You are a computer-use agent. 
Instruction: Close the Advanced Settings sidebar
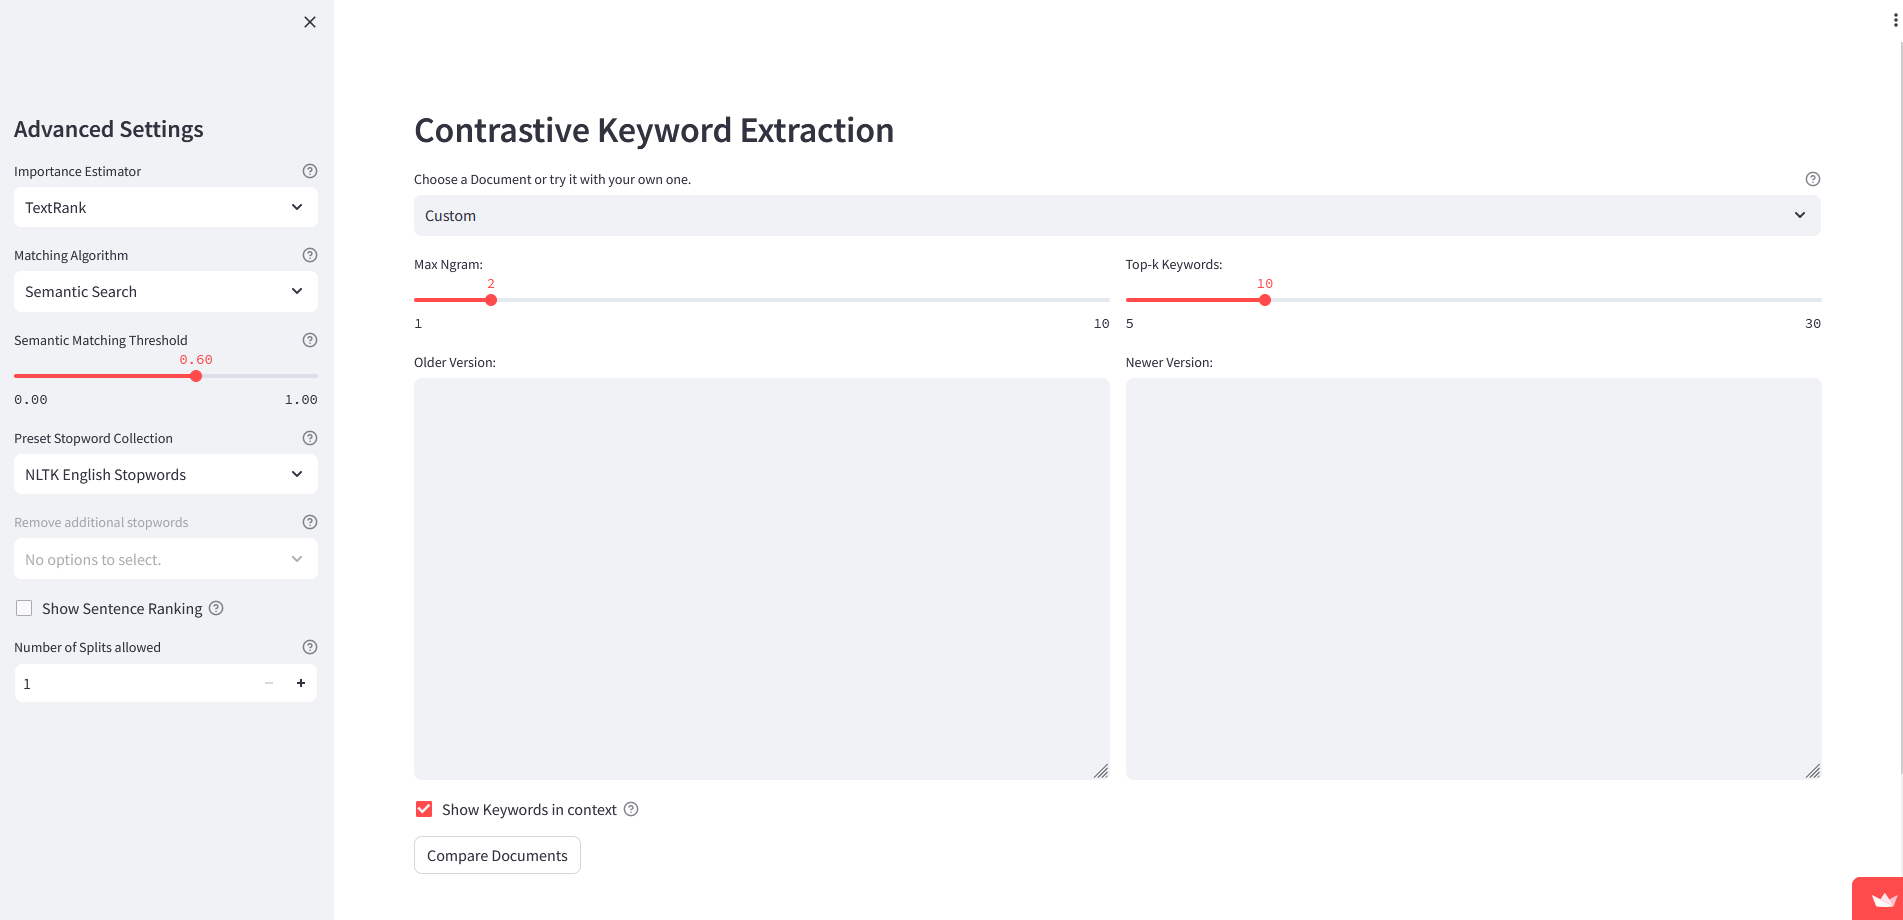coord(310,22)
